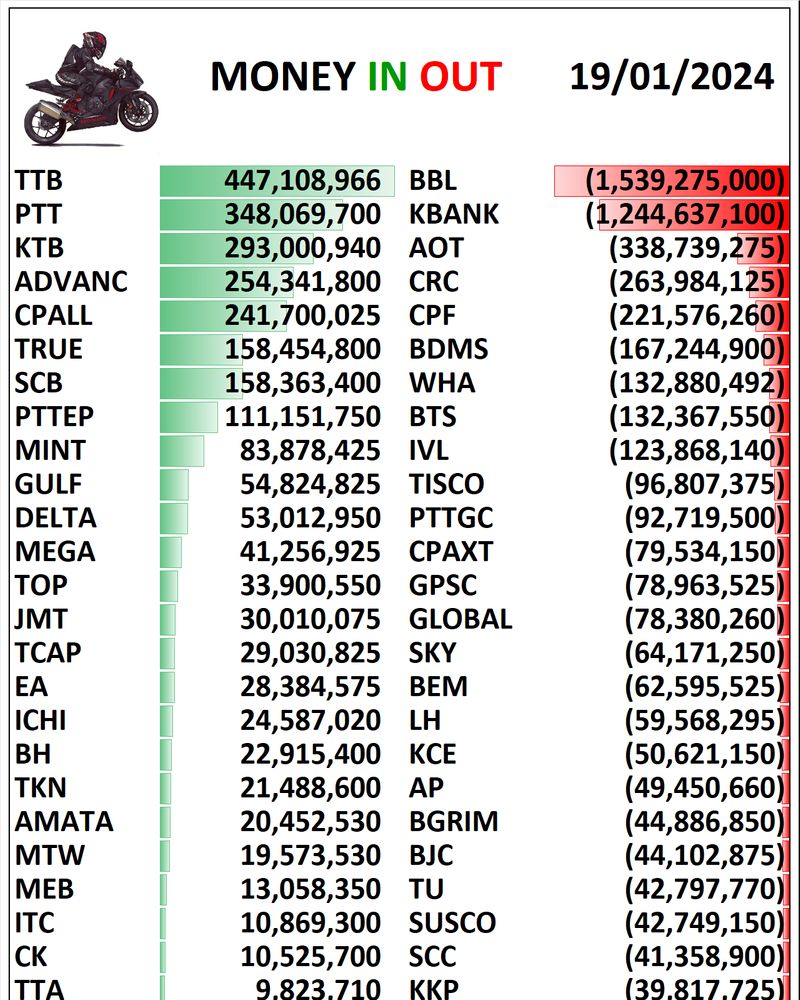Click the MONEY IN OUT title
The image size is (800, 1000).
[355, 77]
